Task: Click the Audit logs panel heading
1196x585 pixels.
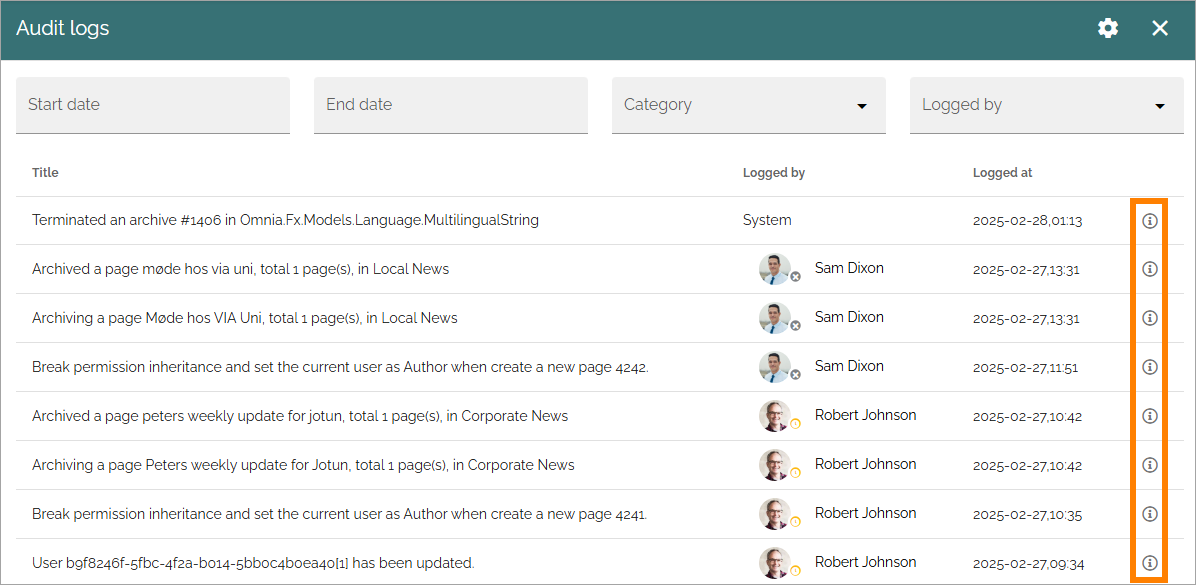Action: click(x=63, y=29)
